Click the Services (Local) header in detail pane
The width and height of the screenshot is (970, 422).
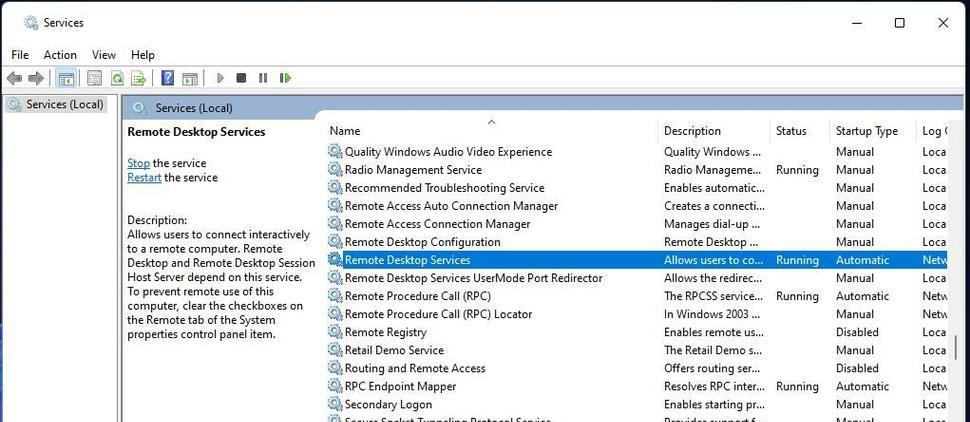coord(194,108)
